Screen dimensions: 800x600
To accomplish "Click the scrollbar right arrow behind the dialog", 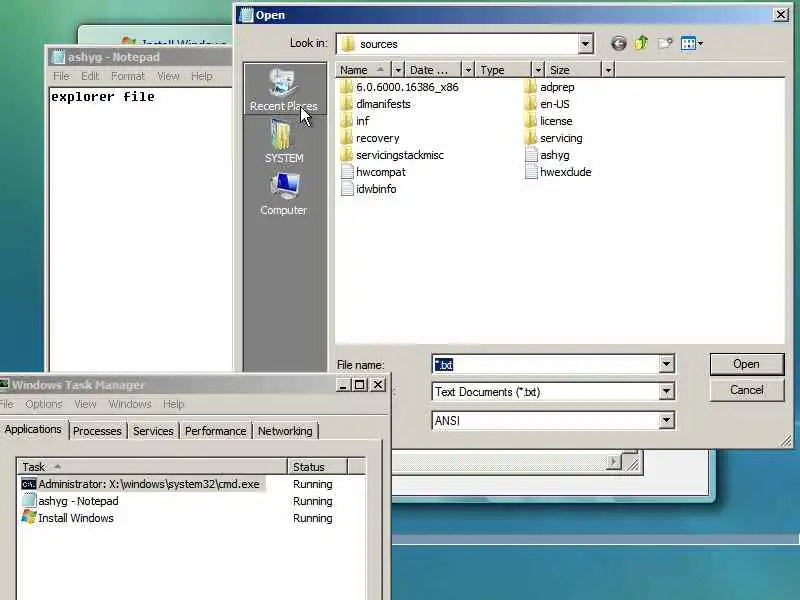I will [613, 462].
